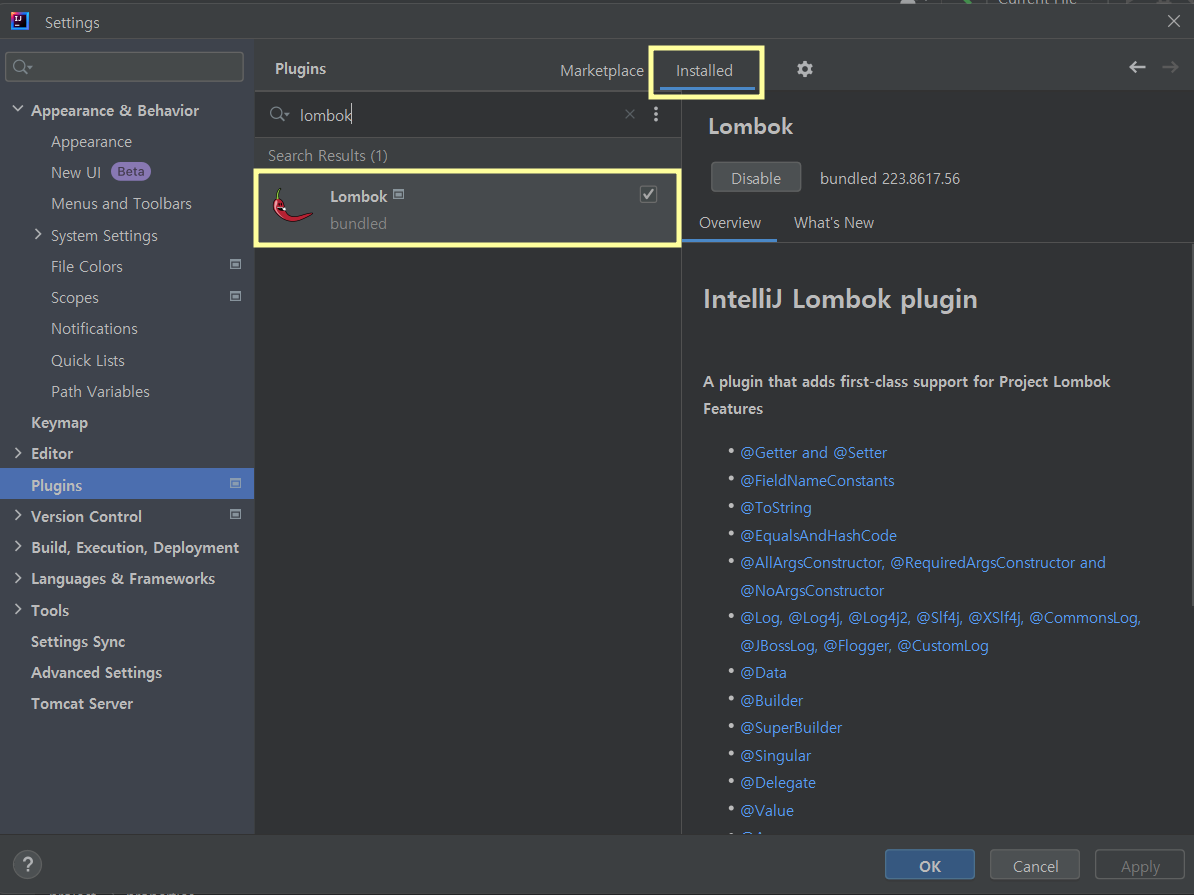Click the Apply button
This screenshot has height=895, width=1194.
[x=1140, y=865]
